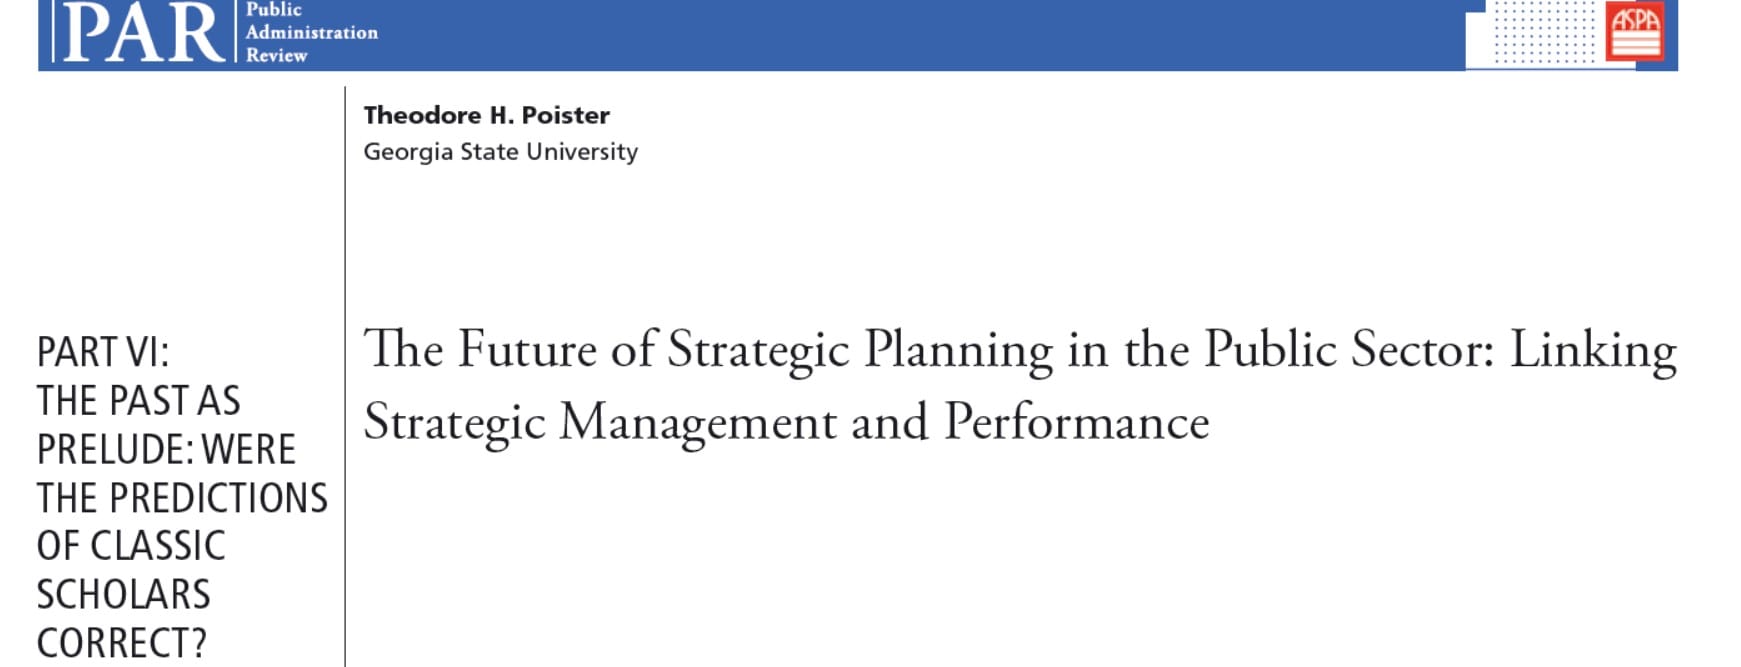
Task: Click the dotted square pattern beside ASPA
Action: [1543, 31]
